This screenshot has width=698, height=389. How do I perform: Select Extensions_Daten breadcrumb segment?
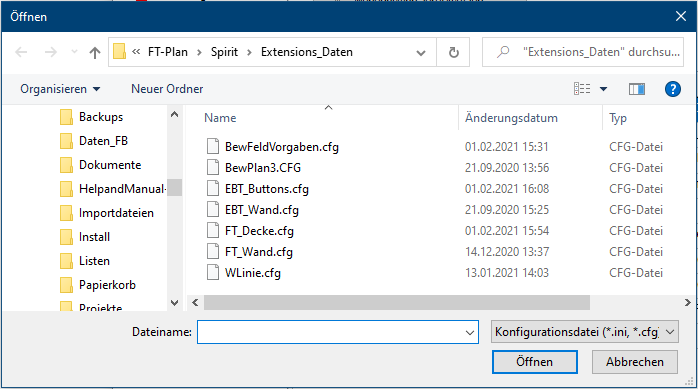[x=307, y=52]
